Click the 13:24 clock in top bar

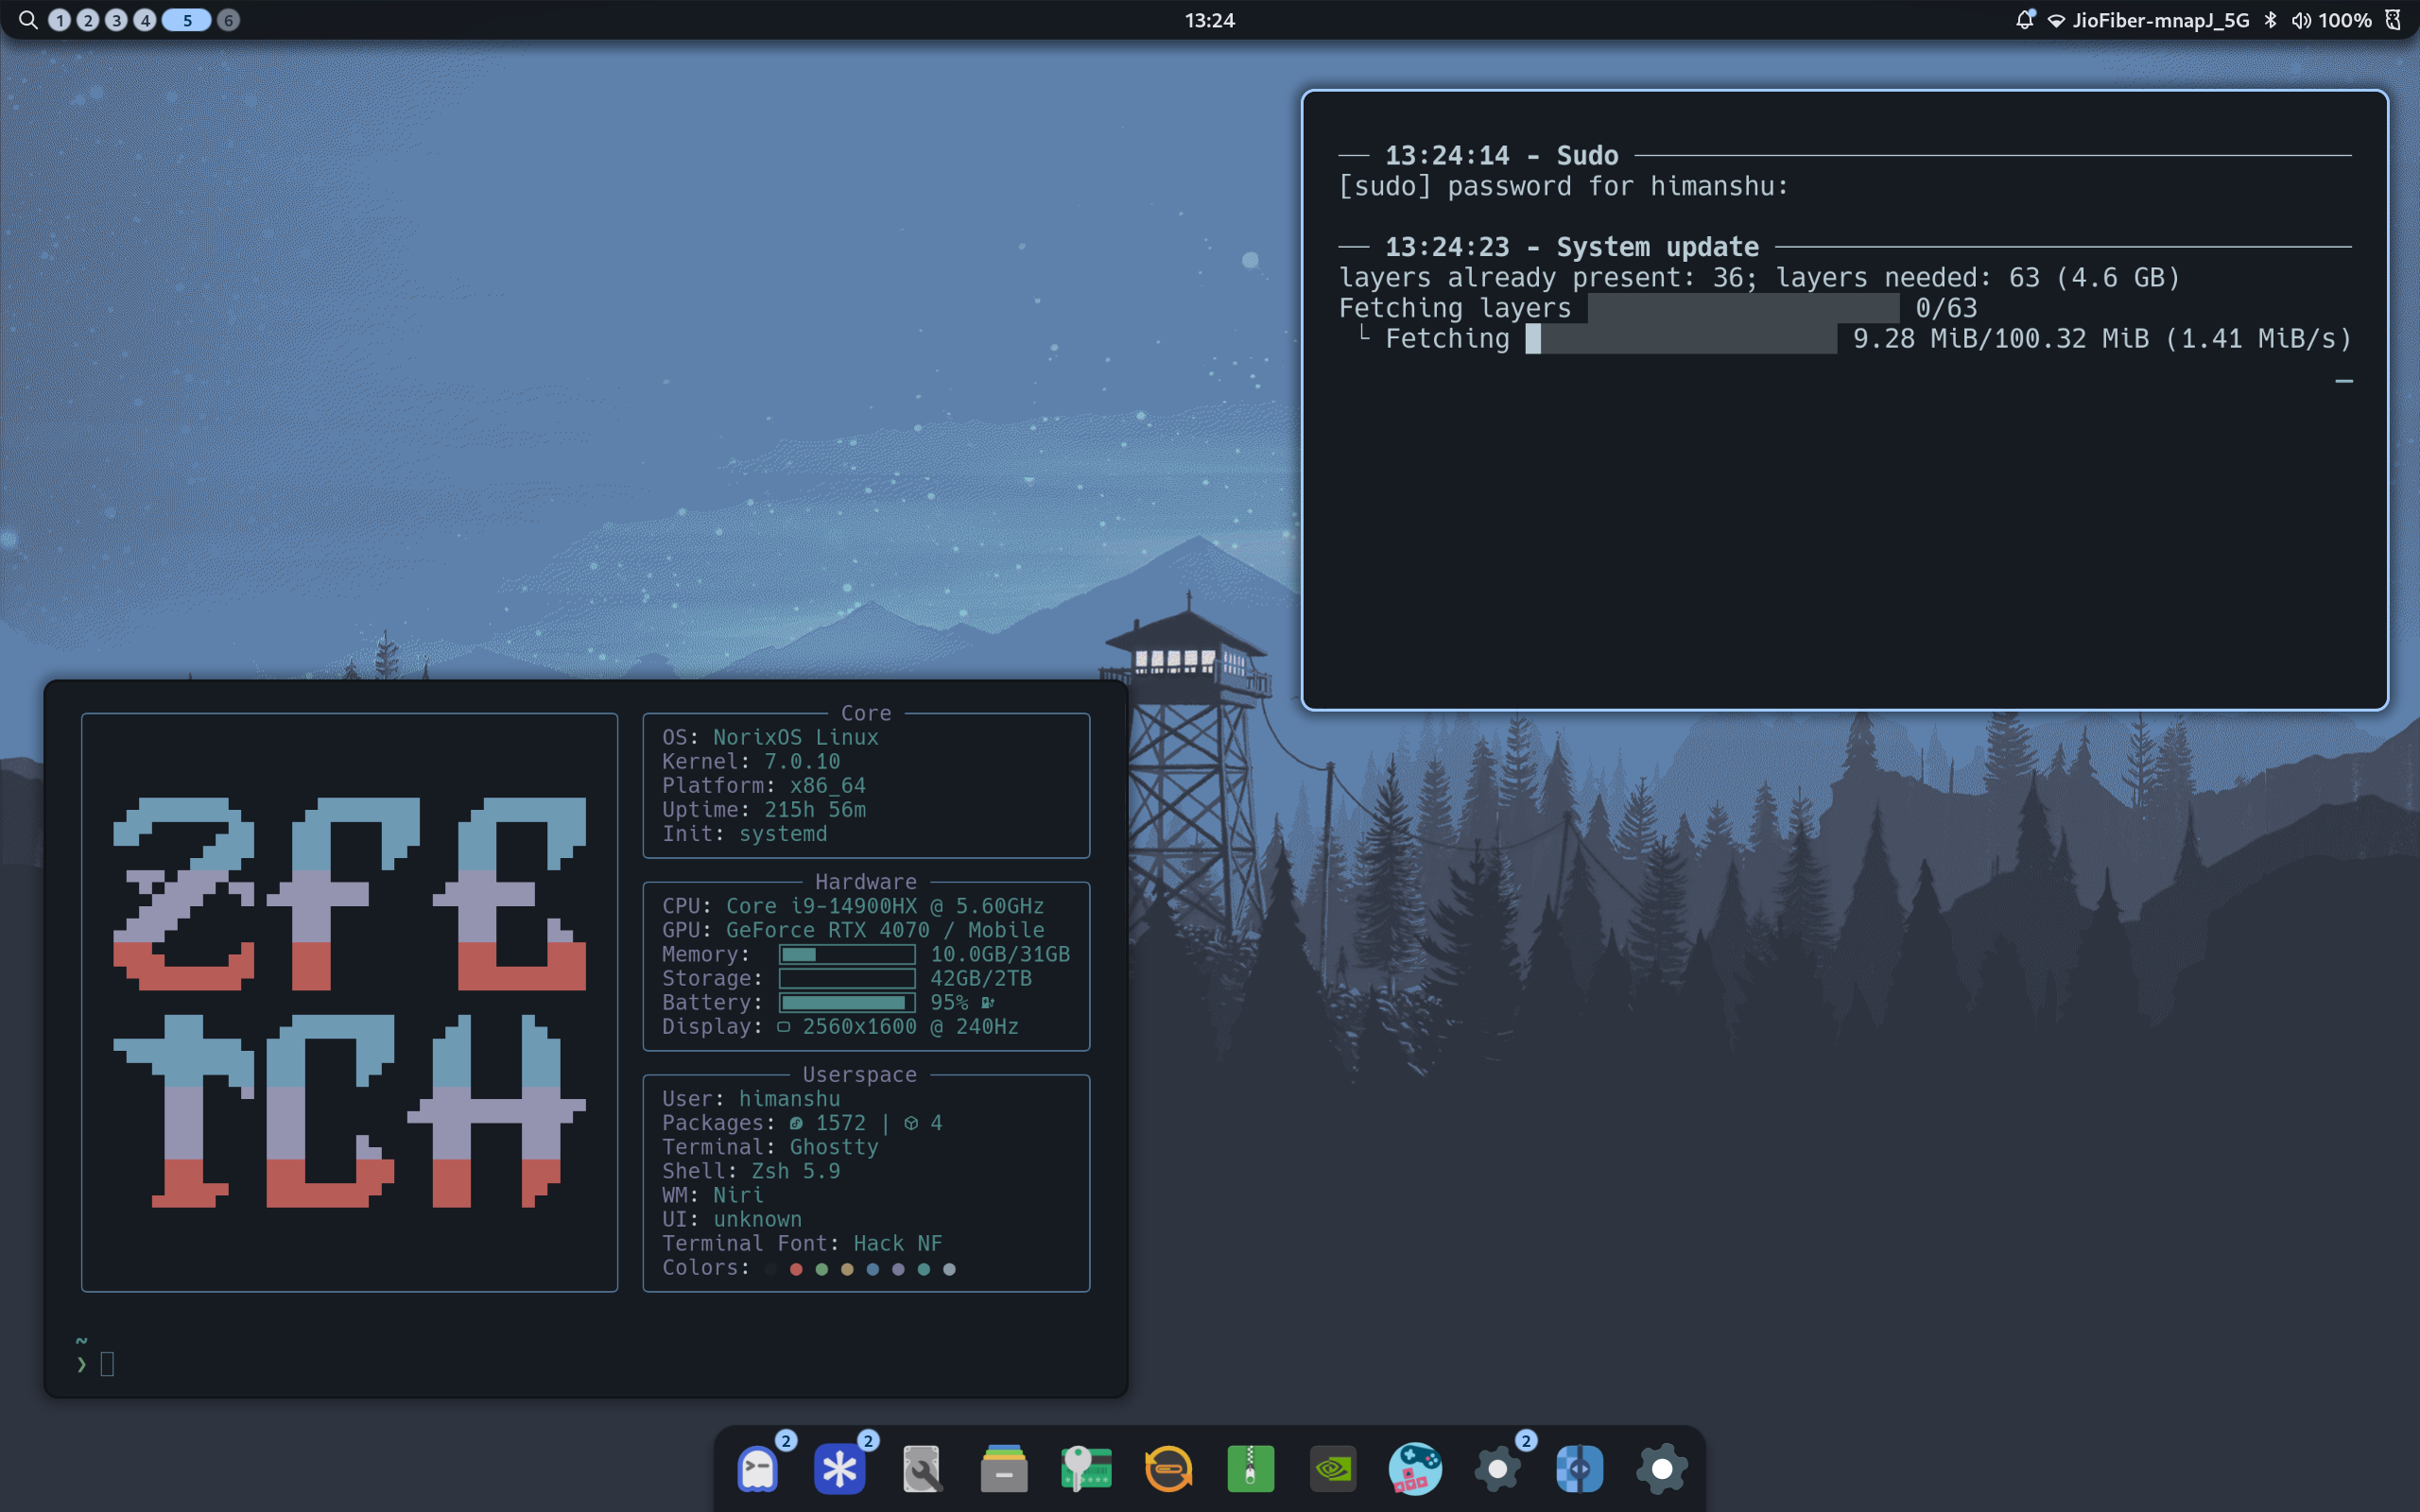(x=1210, y=20)
